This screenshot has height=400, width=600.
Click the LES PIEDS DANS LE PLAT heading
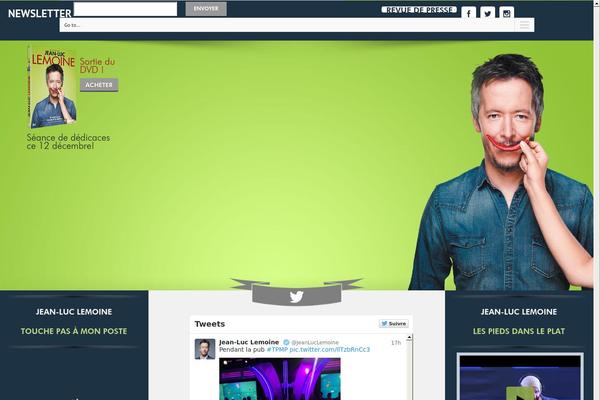click(519, 331)
